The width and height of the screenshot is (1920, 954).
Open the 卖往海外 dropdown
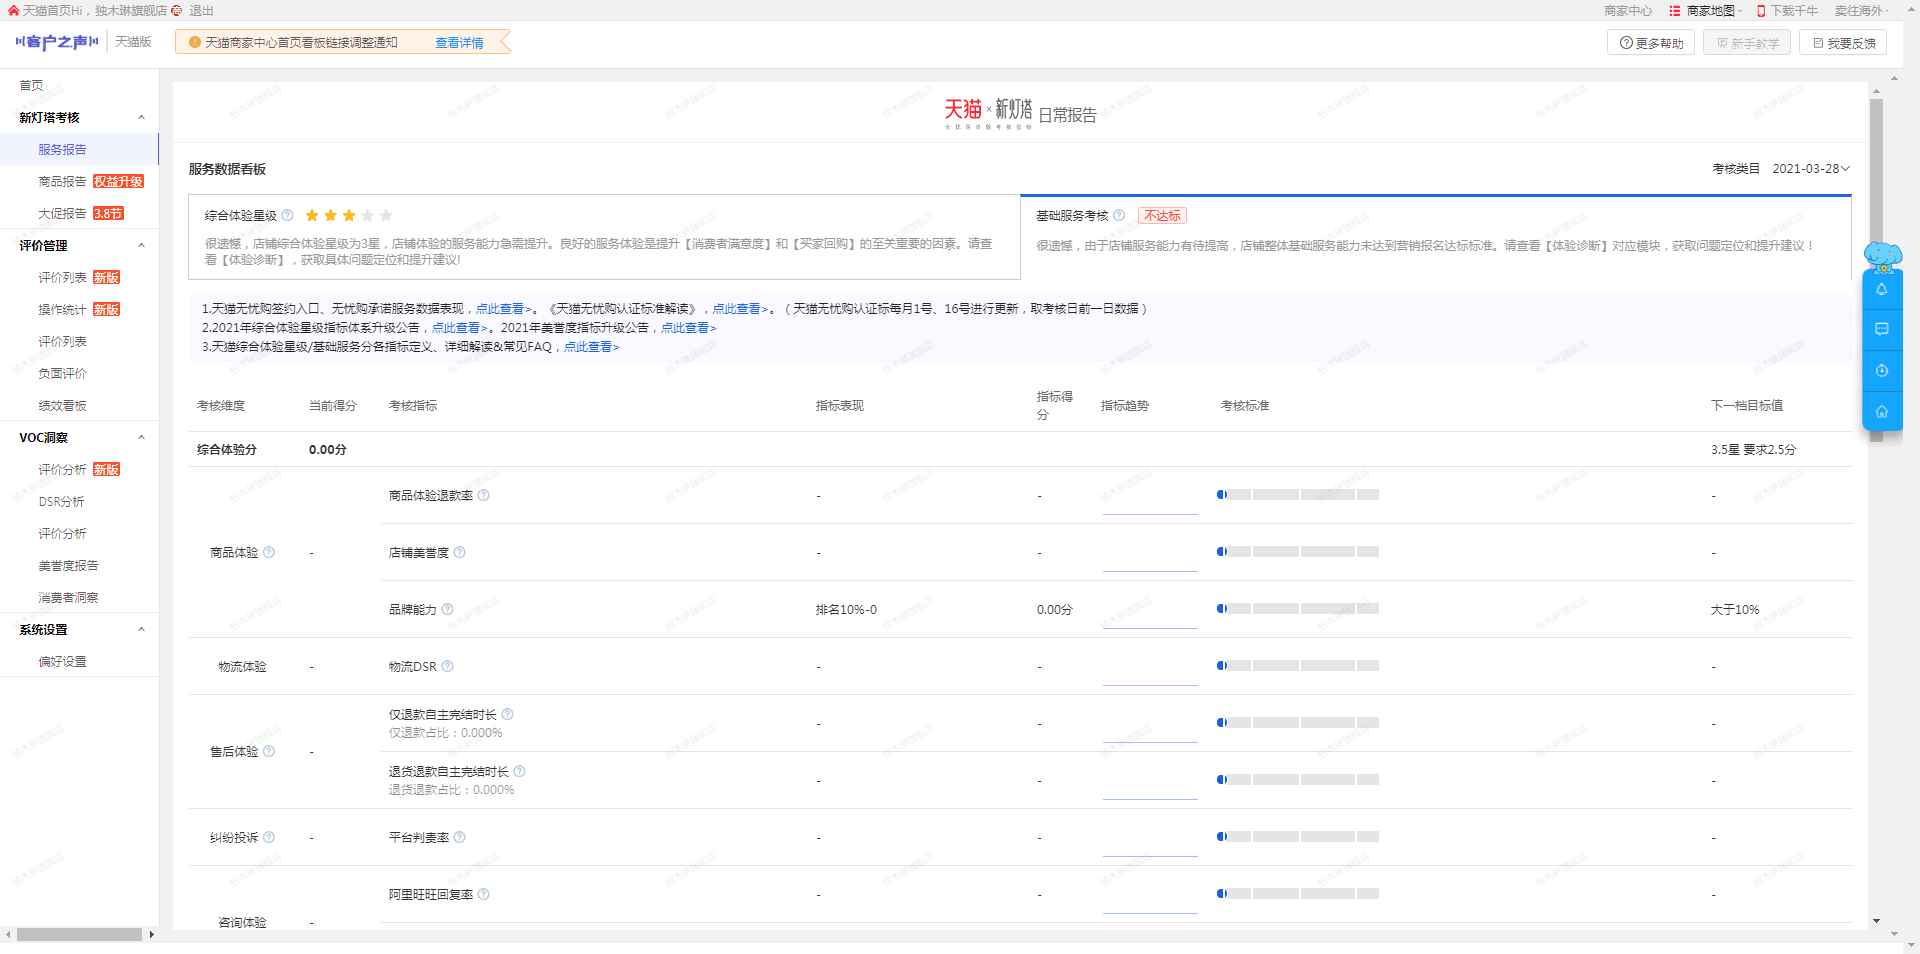coord(1862,11)
